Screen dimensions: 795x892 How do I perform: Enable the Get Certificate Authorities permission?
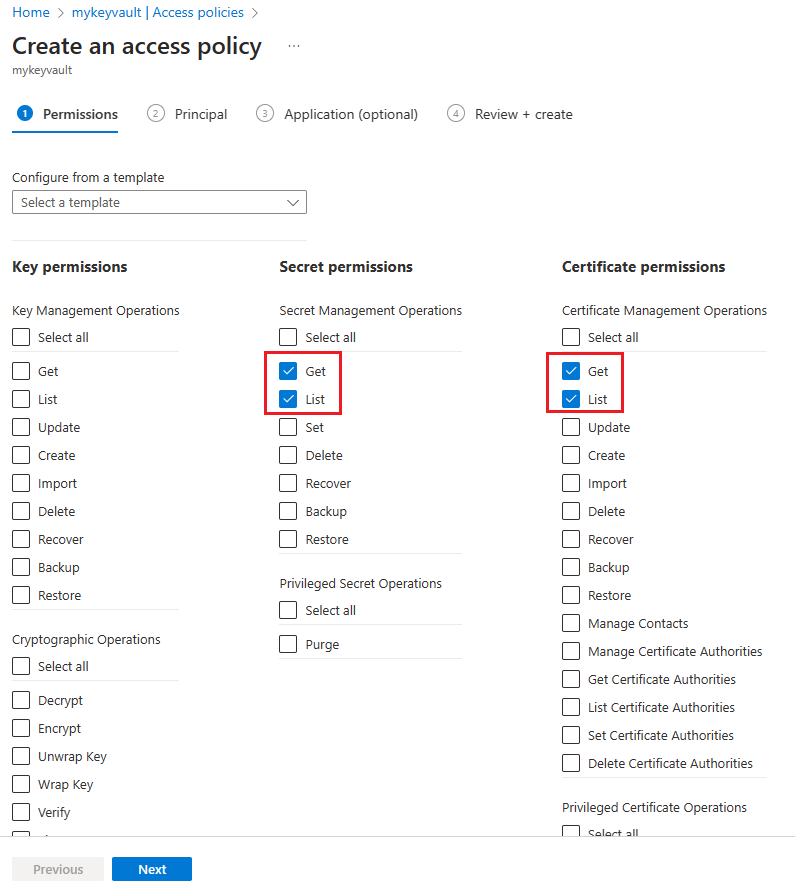click(571, 679)
